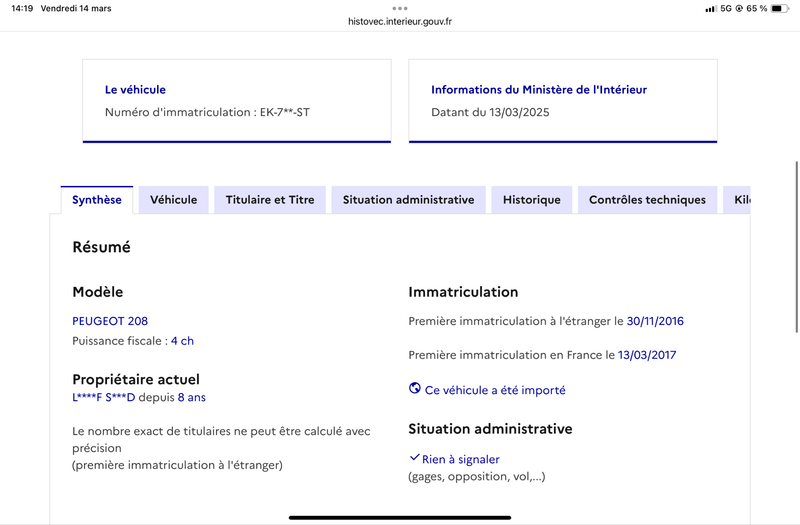This screenshot has width=800, height=525.
Task: Click the 8 ans ownership duration
Action: click(x=191, y=397)
